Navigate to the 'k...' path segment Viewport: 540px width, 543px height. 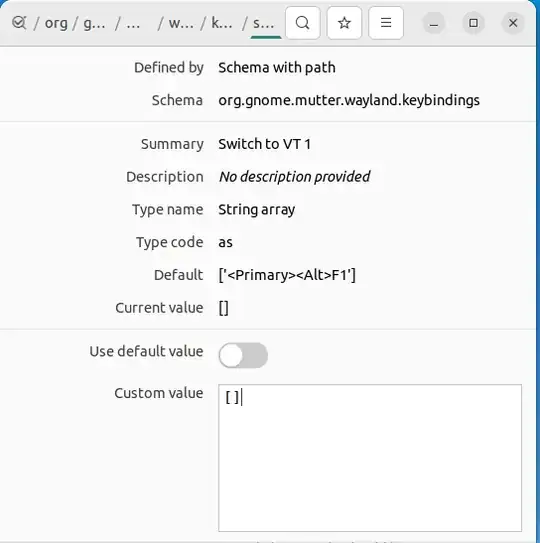click(x=222, y=23)
